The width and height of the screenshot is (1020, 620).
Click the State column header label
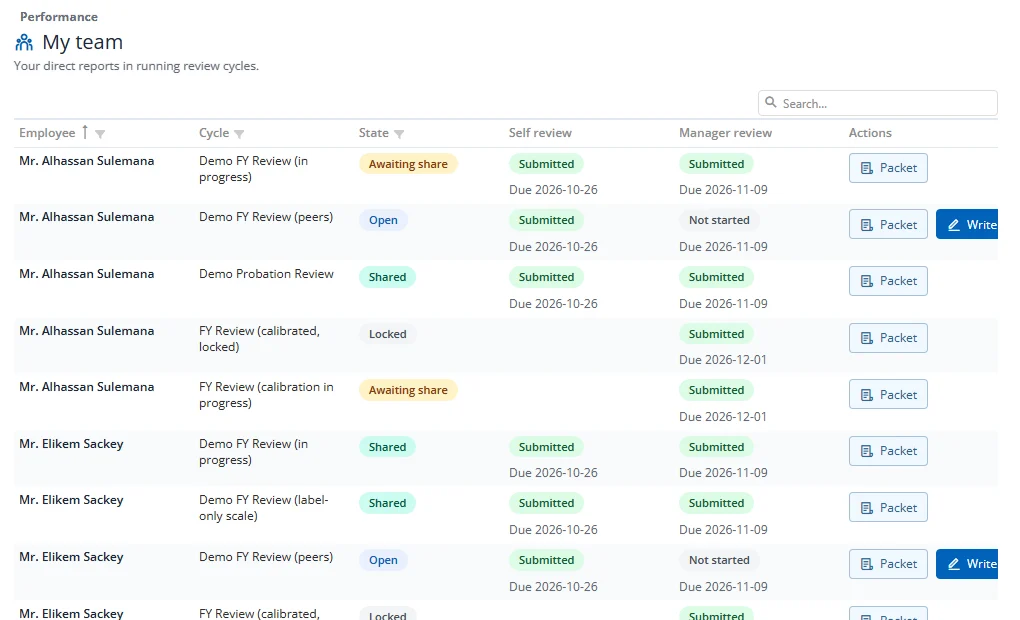373,133
